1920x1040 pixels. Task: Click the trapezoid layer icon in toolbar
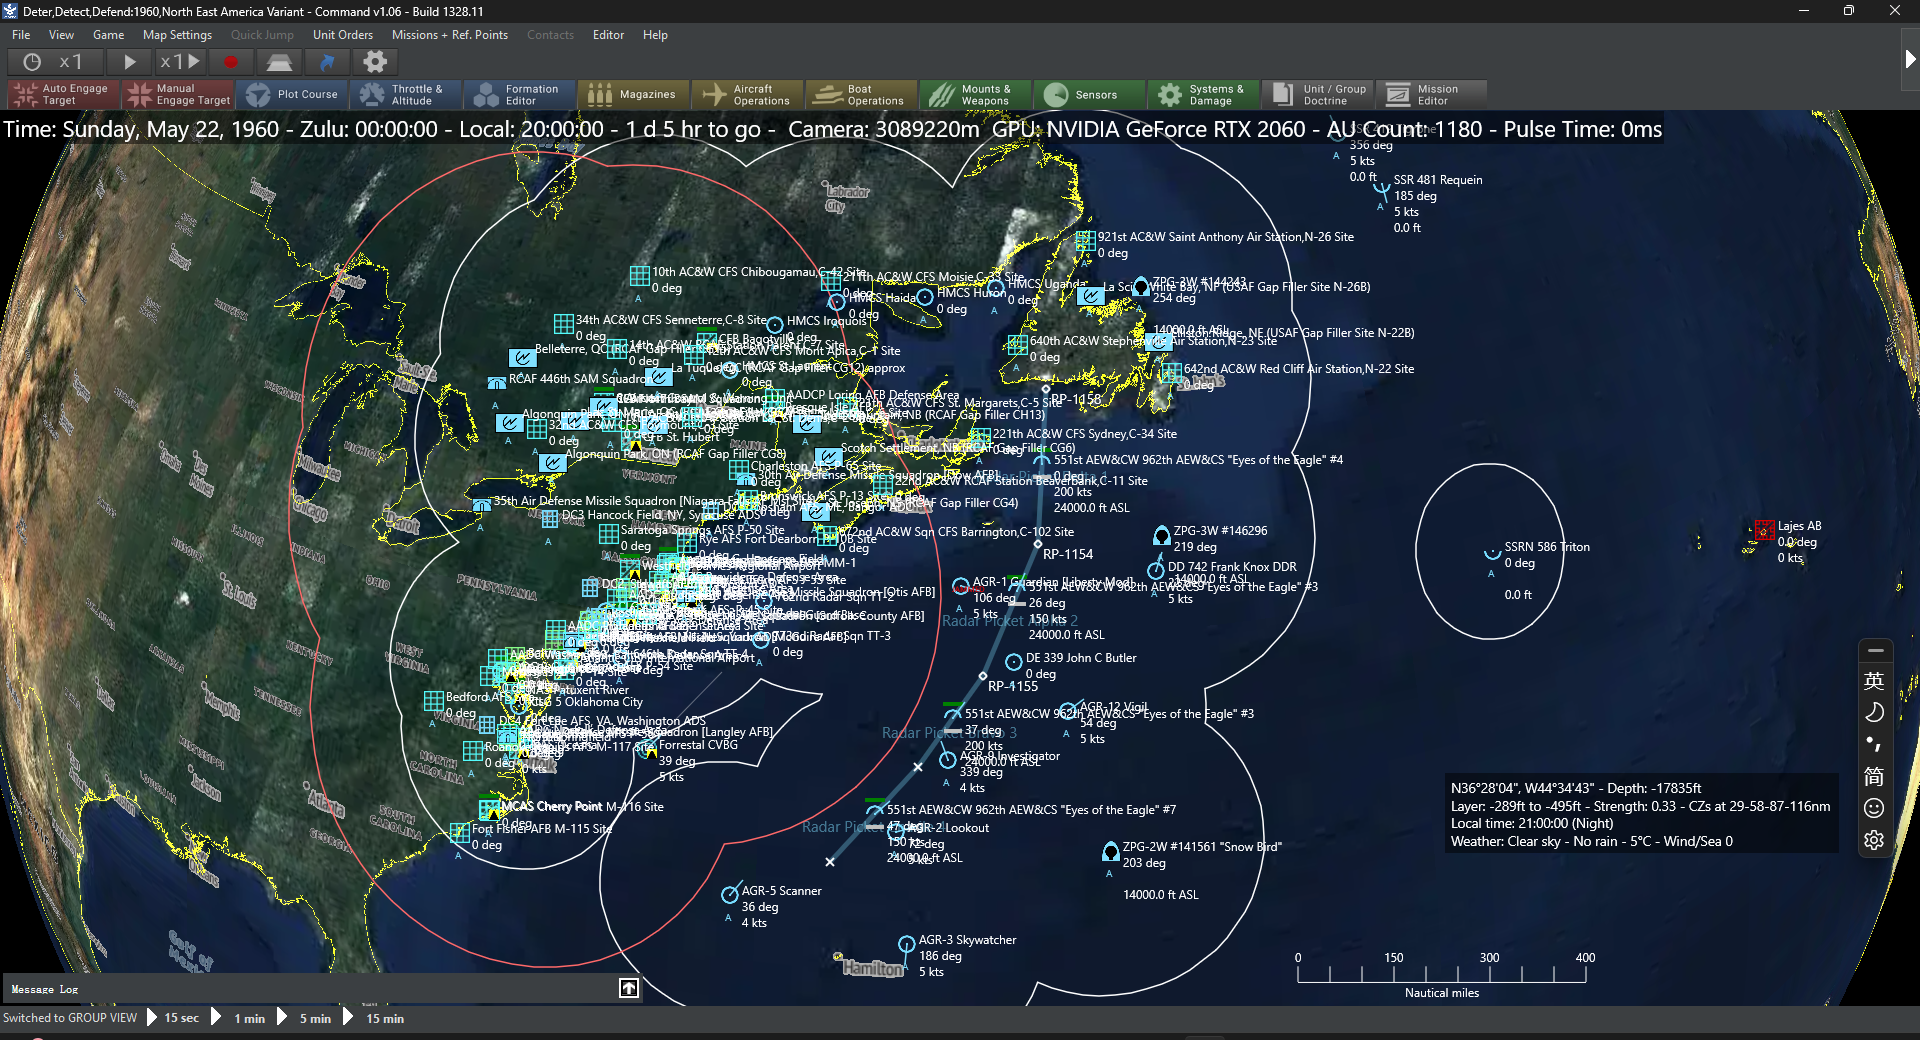[x=279, y=62]
